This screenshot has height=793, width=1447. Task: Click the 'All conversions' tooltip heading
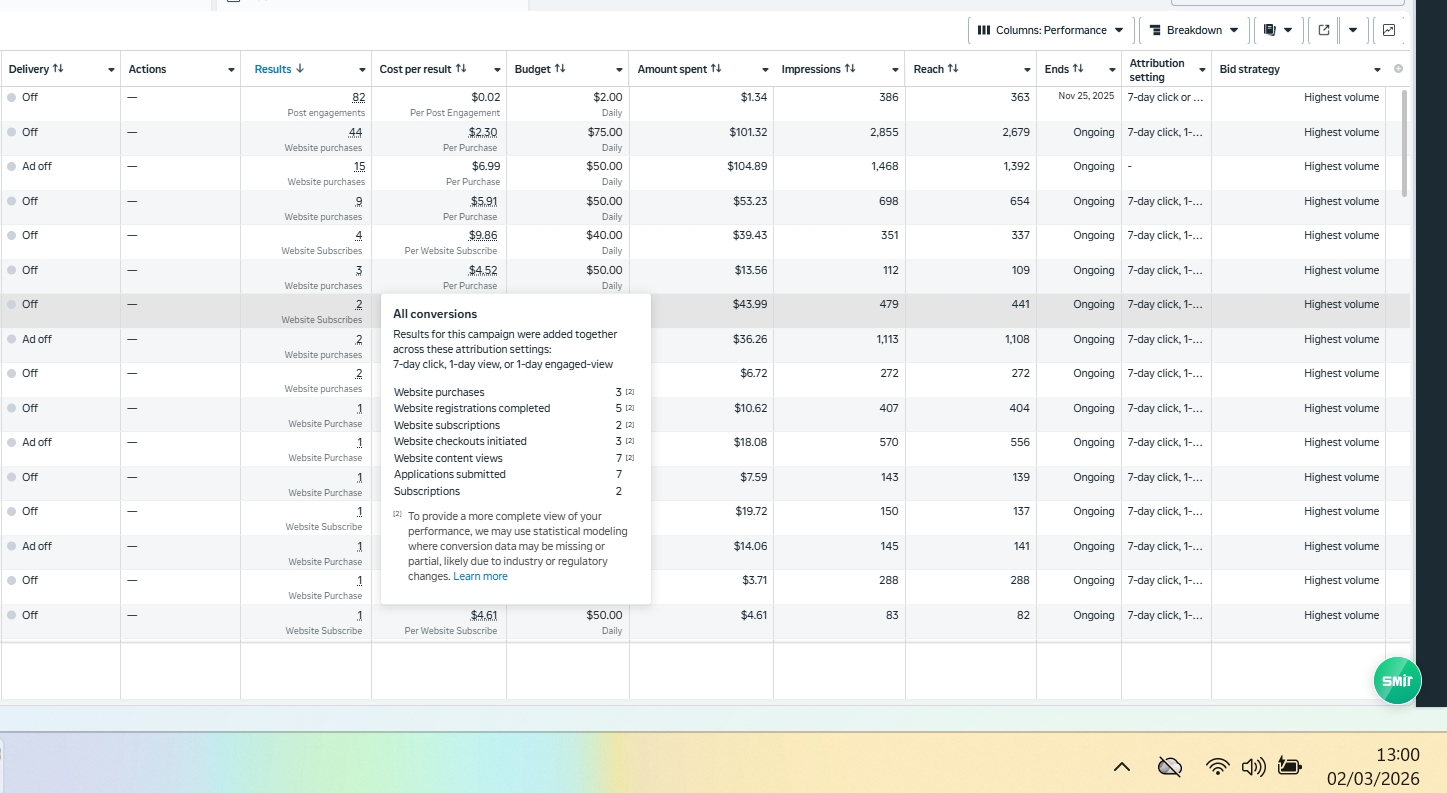tap(435, 314)
